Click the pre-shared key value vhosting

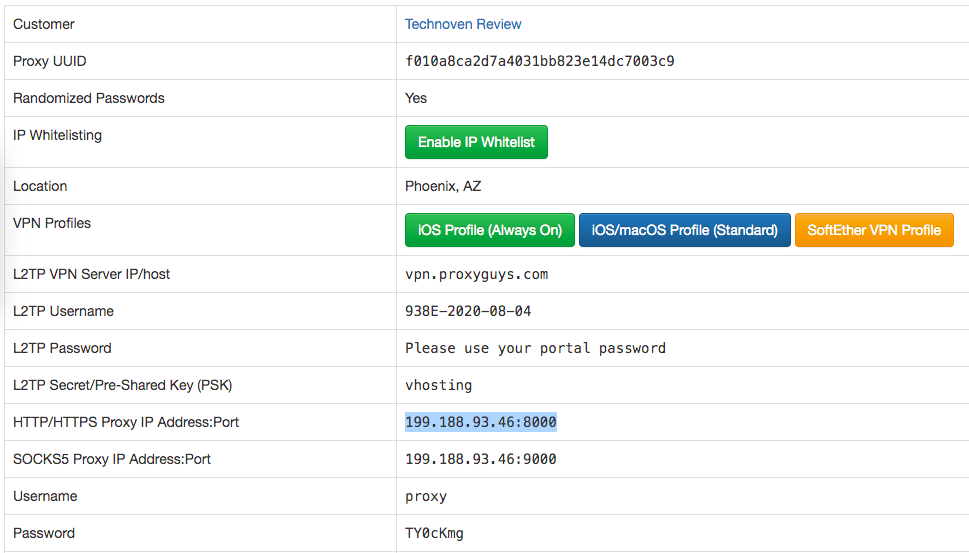(x=438, y=385)
